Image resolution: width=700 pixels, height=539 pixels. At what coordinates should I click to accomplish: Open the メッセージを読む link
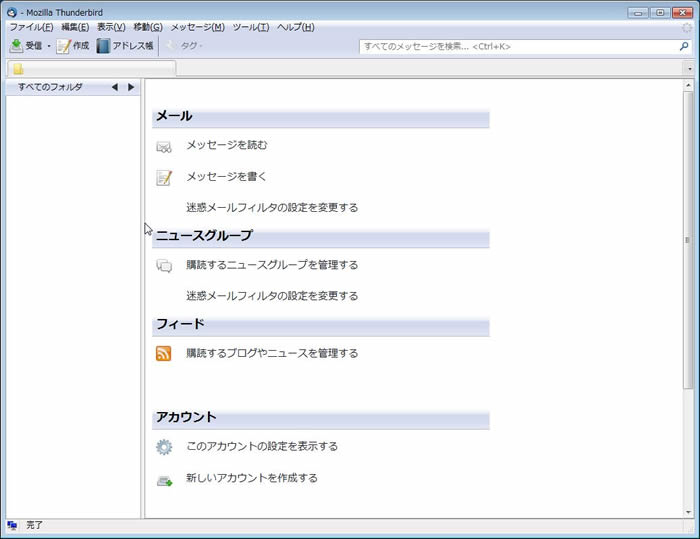227,145
